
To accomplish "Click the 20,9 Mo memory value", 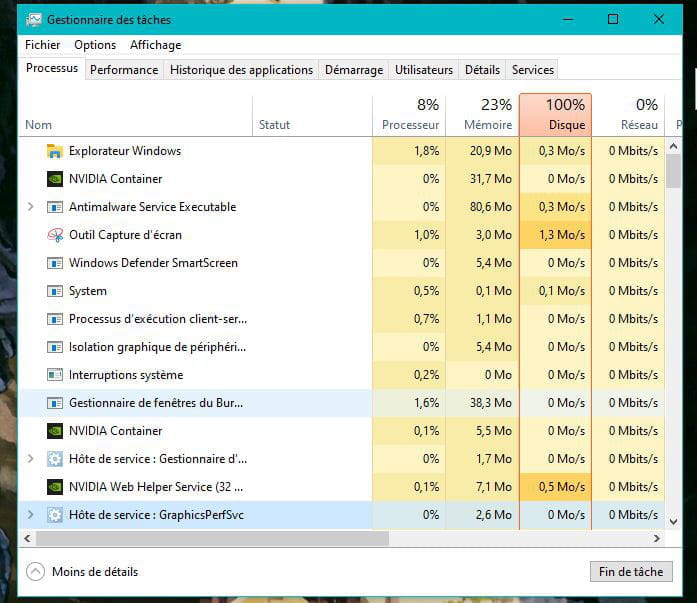I will pos(491,151).
